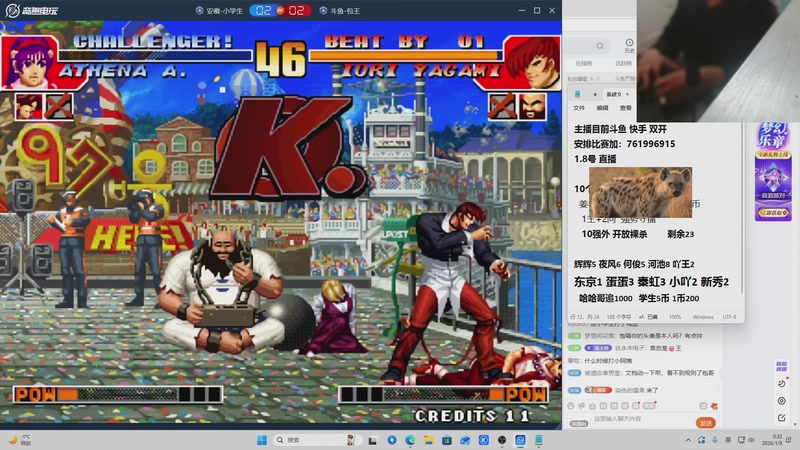Click the emoji face icon in chat toolbar
800x450 pixels.
click(x=571, y=406)
